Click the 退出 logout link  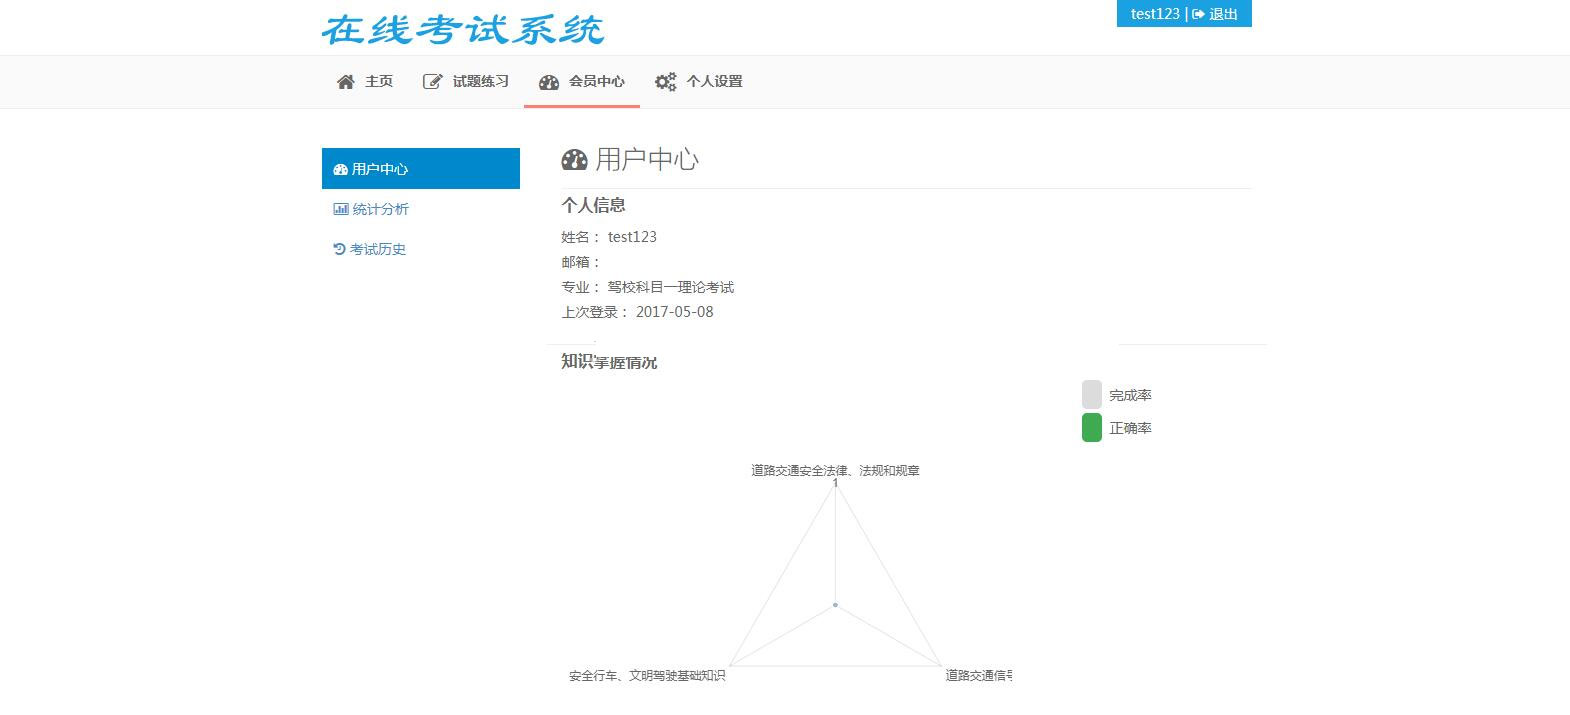coord(1223,14)
